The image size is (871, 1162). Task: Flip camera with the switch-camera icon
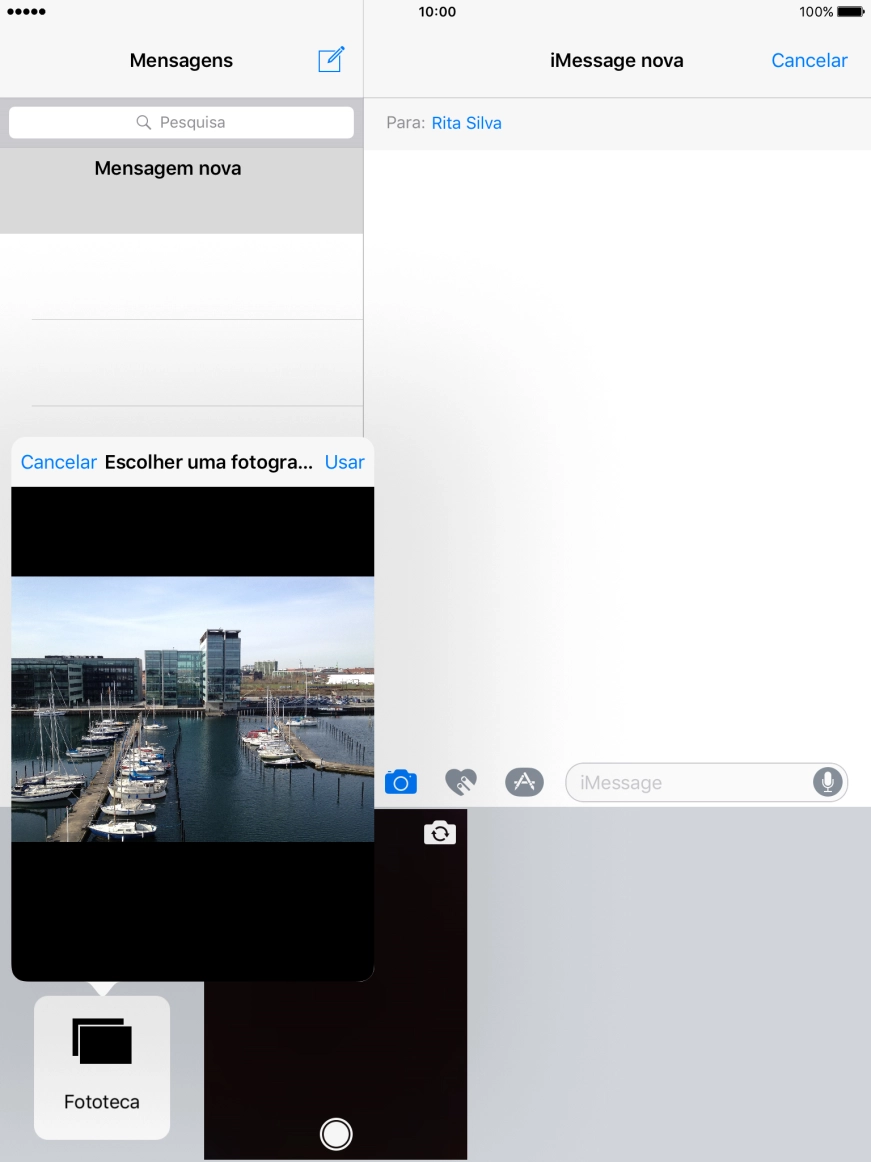pos(439,833)
